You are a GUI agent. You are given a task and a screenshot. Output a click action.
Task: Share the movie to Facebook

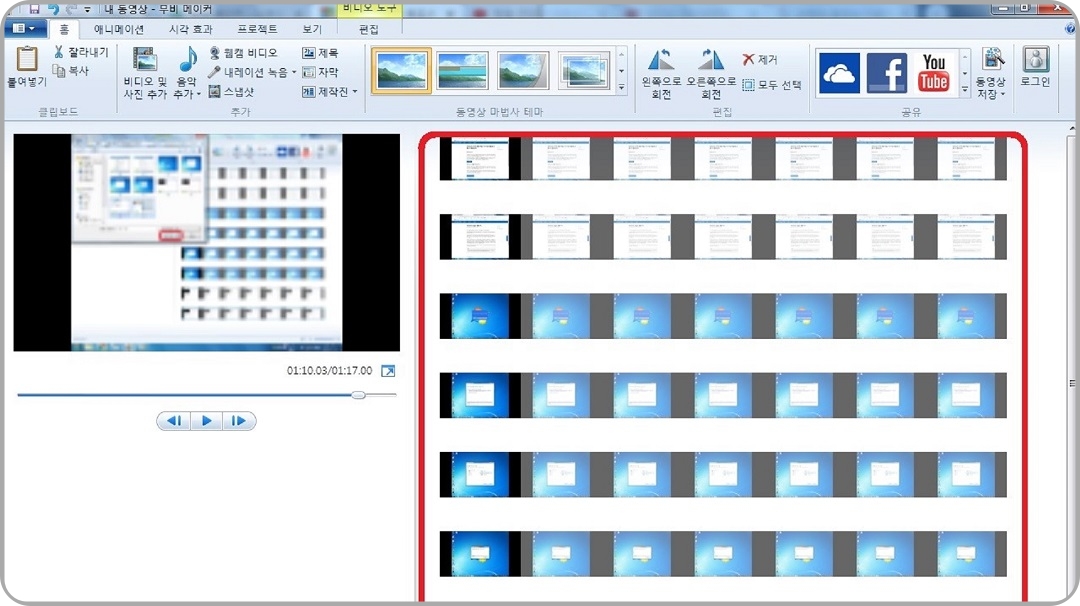[x=887, y=72]
